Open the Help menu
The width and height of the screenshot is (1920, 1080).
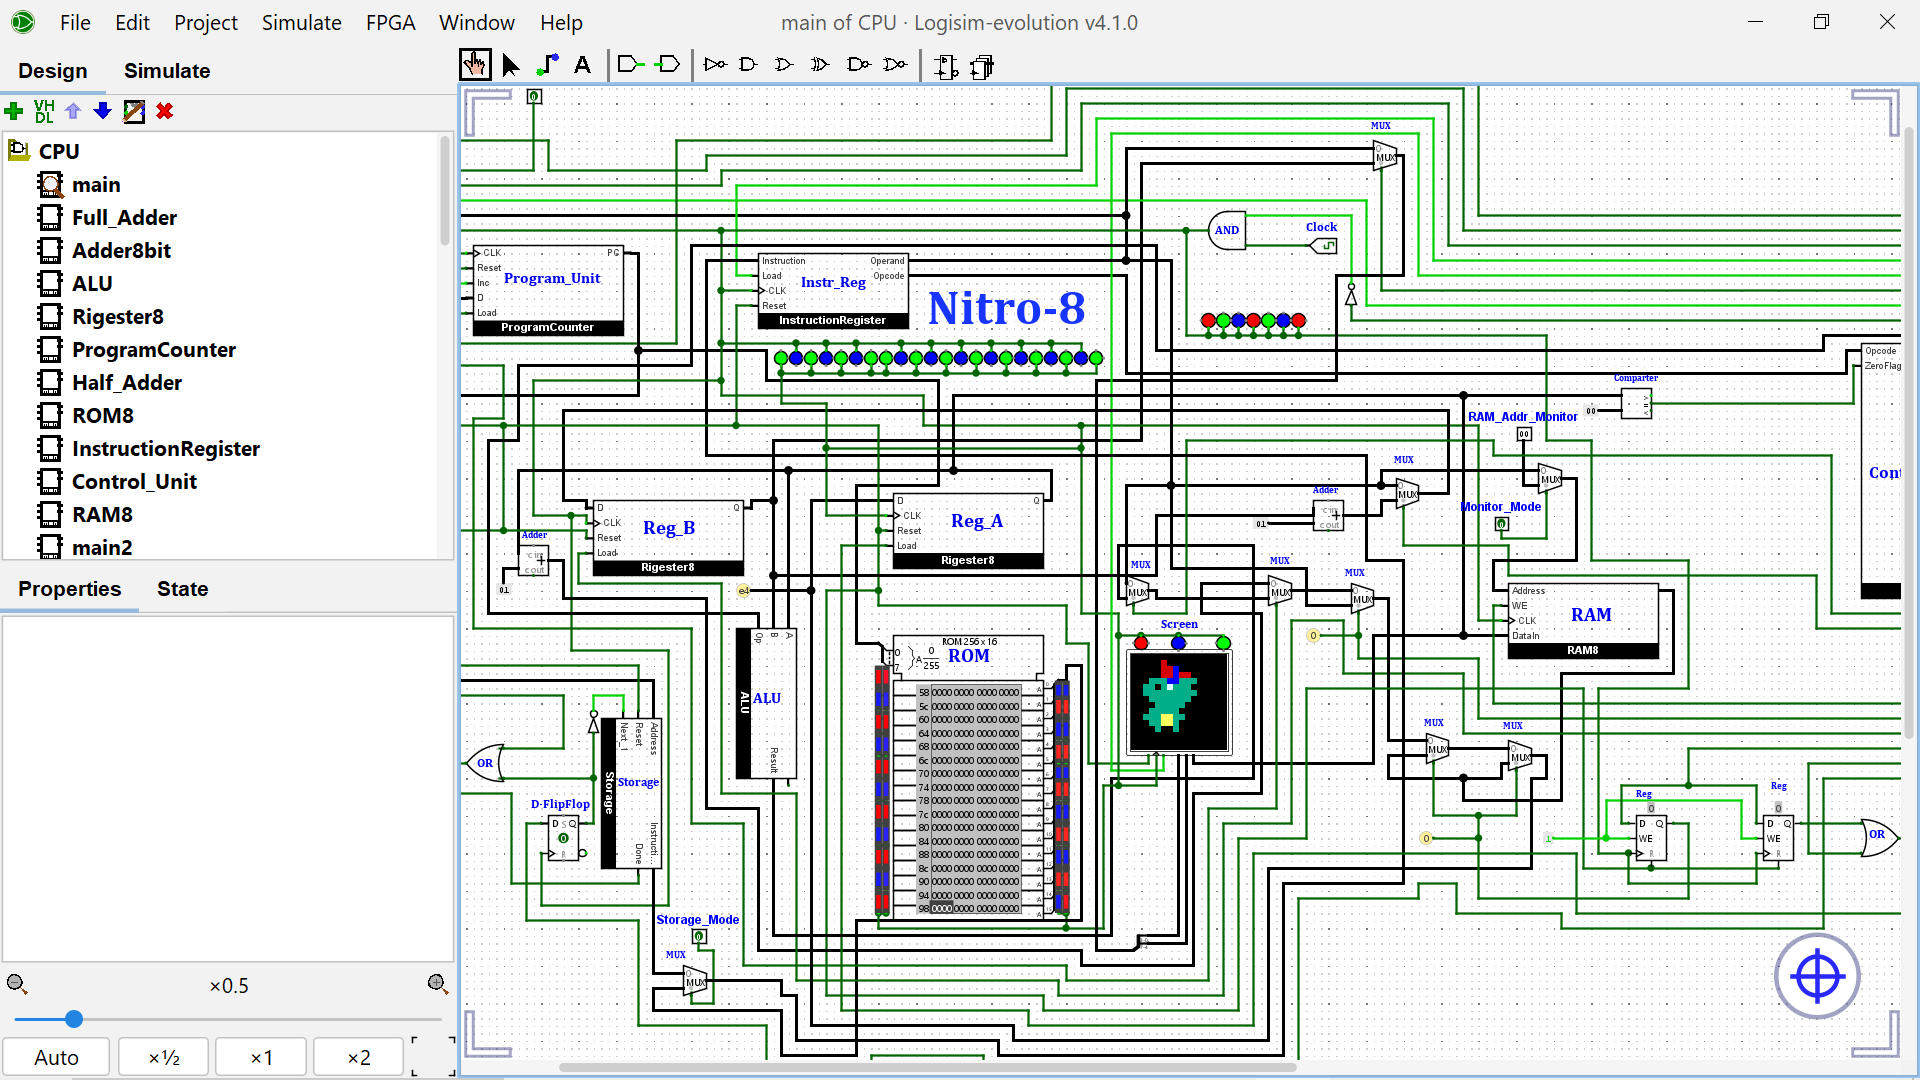(x=561, y=22)
